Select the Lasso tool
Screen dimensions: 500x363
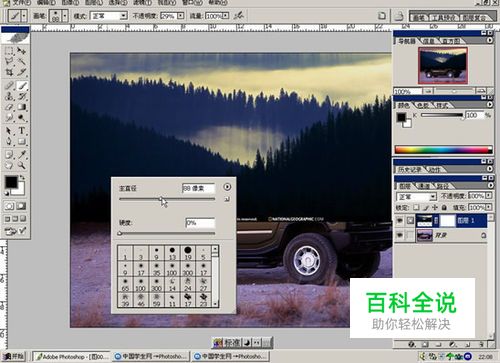[x=9, y=61]
